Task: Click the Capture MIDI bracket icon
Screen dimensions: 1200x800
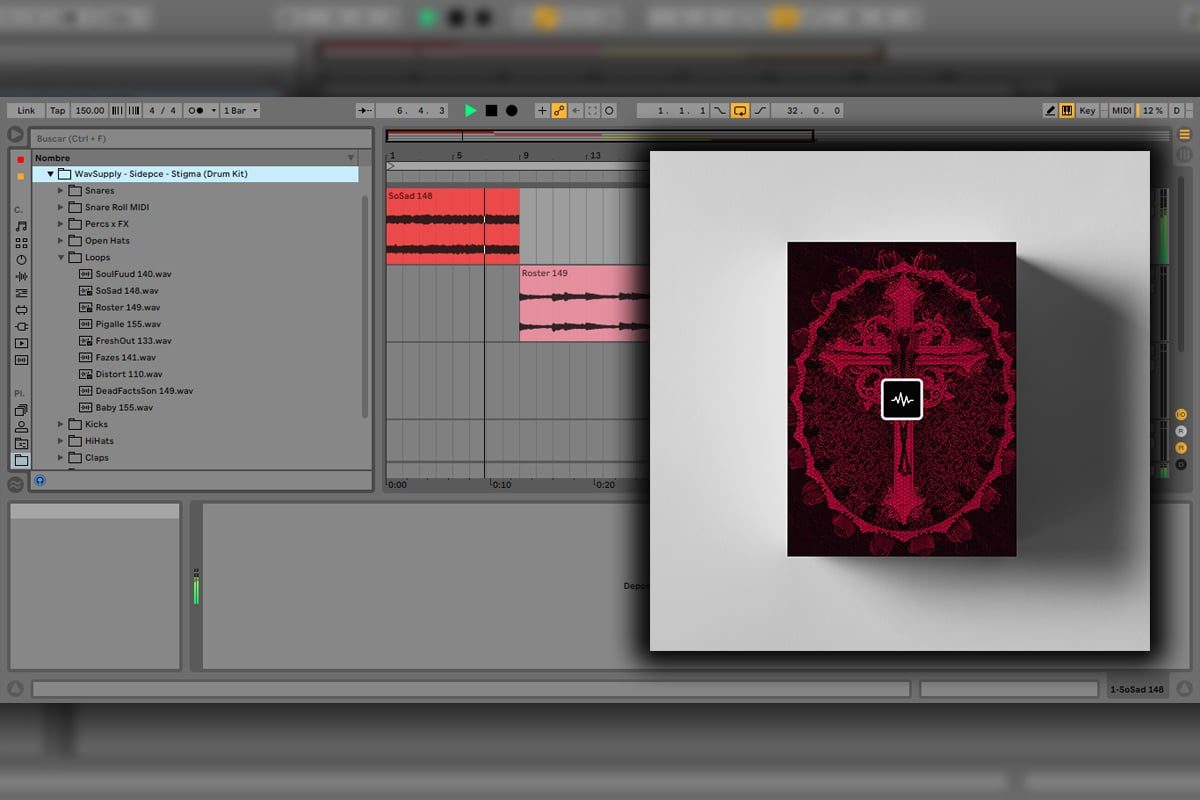Action: point(593,110)
